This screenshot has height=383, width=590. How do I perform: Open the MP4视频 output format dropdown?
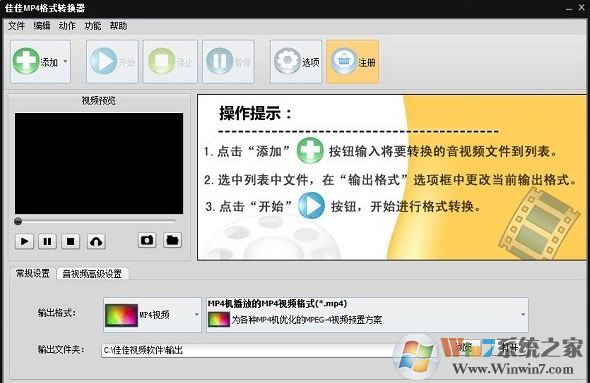tap(152, 315)
